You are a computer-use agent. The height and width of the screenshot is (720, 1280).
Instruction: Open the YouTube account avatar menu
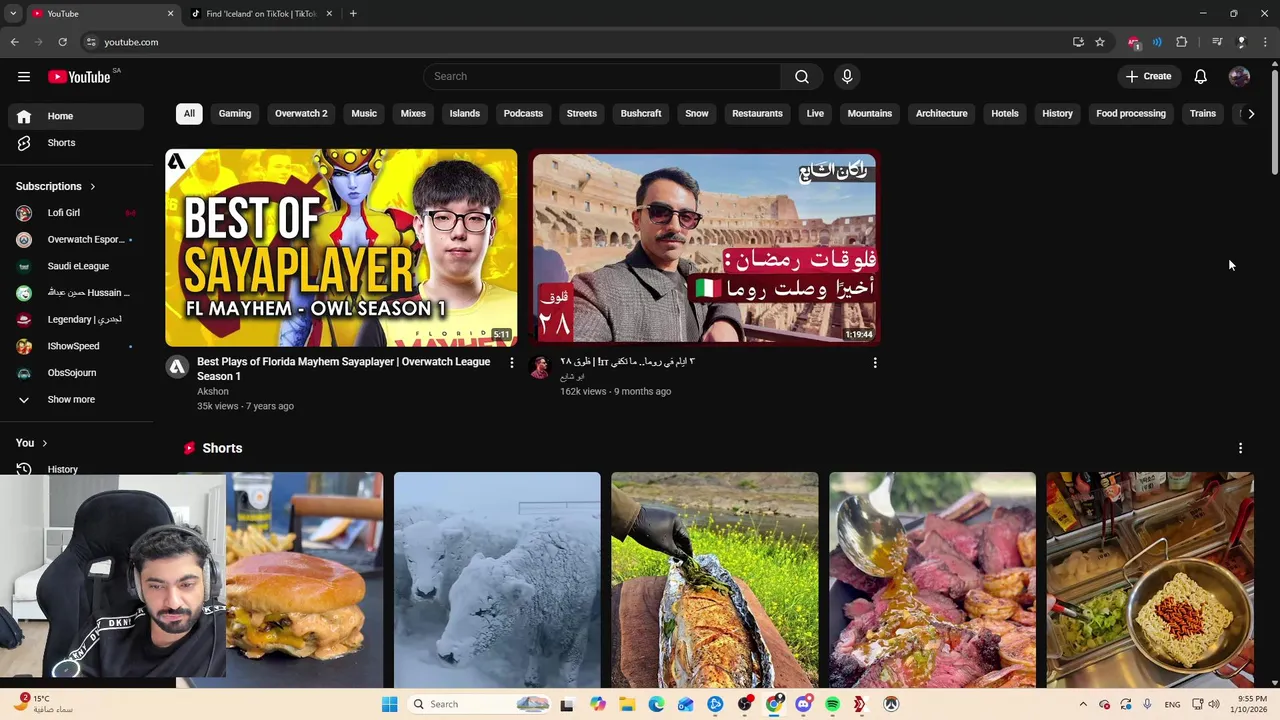click(1239, 76)
